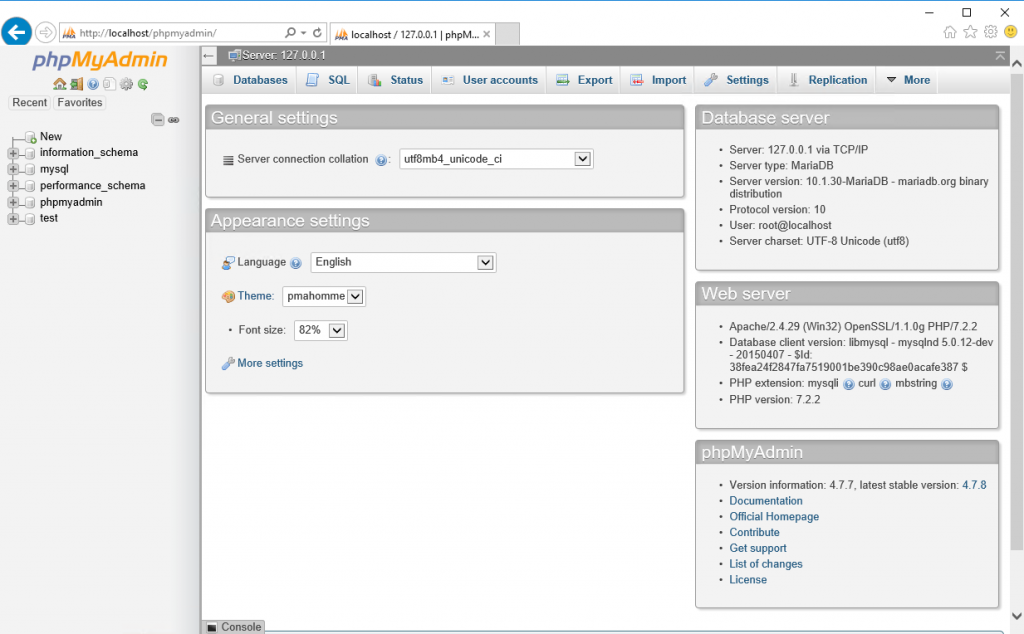Open phpMyAdmin documentation blue help icon in sidebar

tap(93, 84)
